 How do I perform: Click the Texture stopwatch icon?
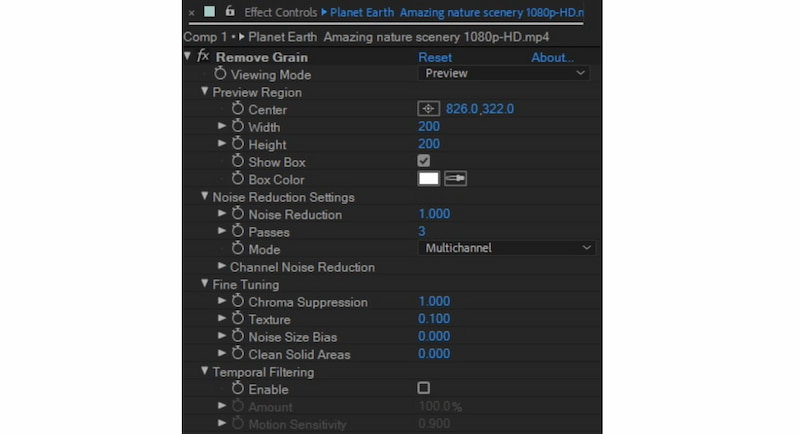[x=237, y=318]
